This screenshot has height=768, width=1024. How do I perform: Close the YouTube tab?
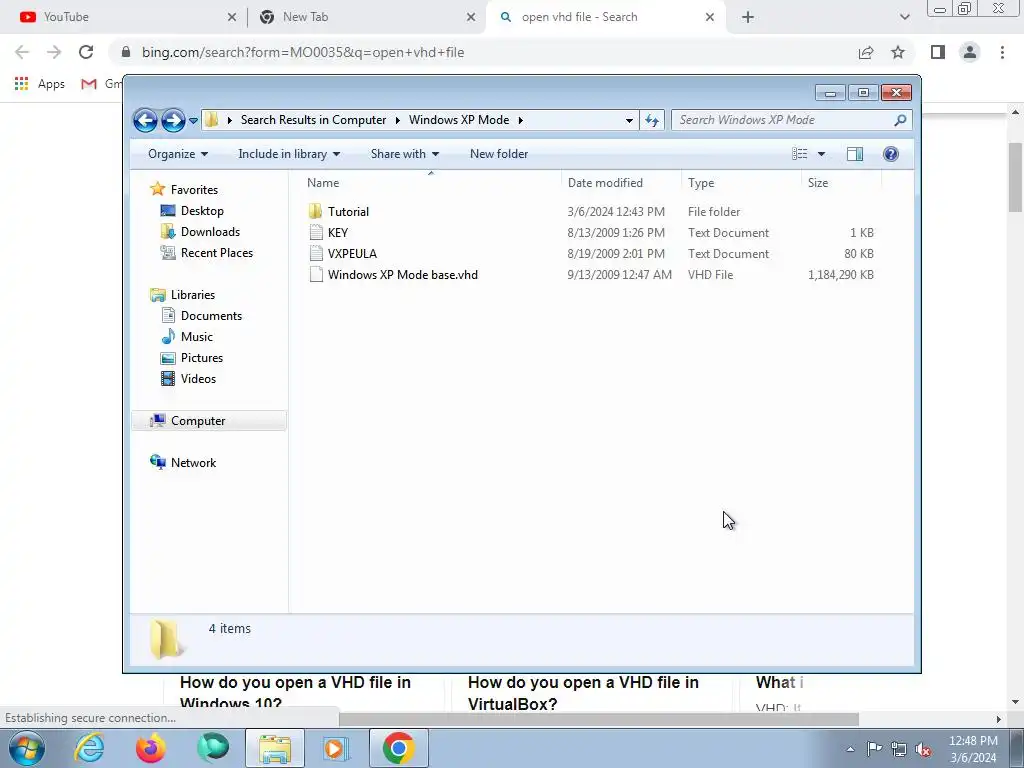(232, 17)
